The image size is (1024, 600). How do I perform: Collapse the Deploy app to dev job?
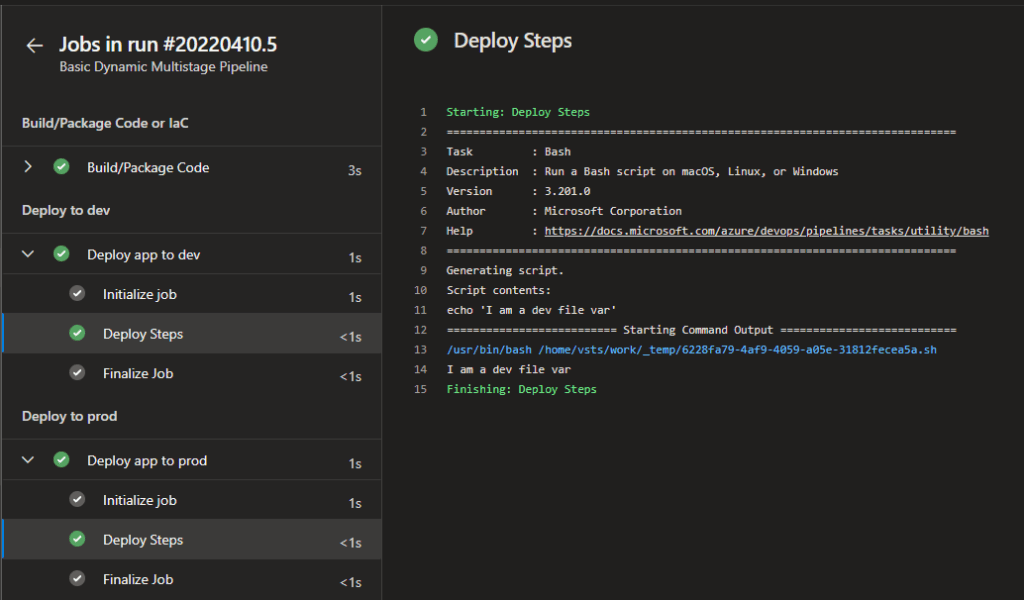28,255
